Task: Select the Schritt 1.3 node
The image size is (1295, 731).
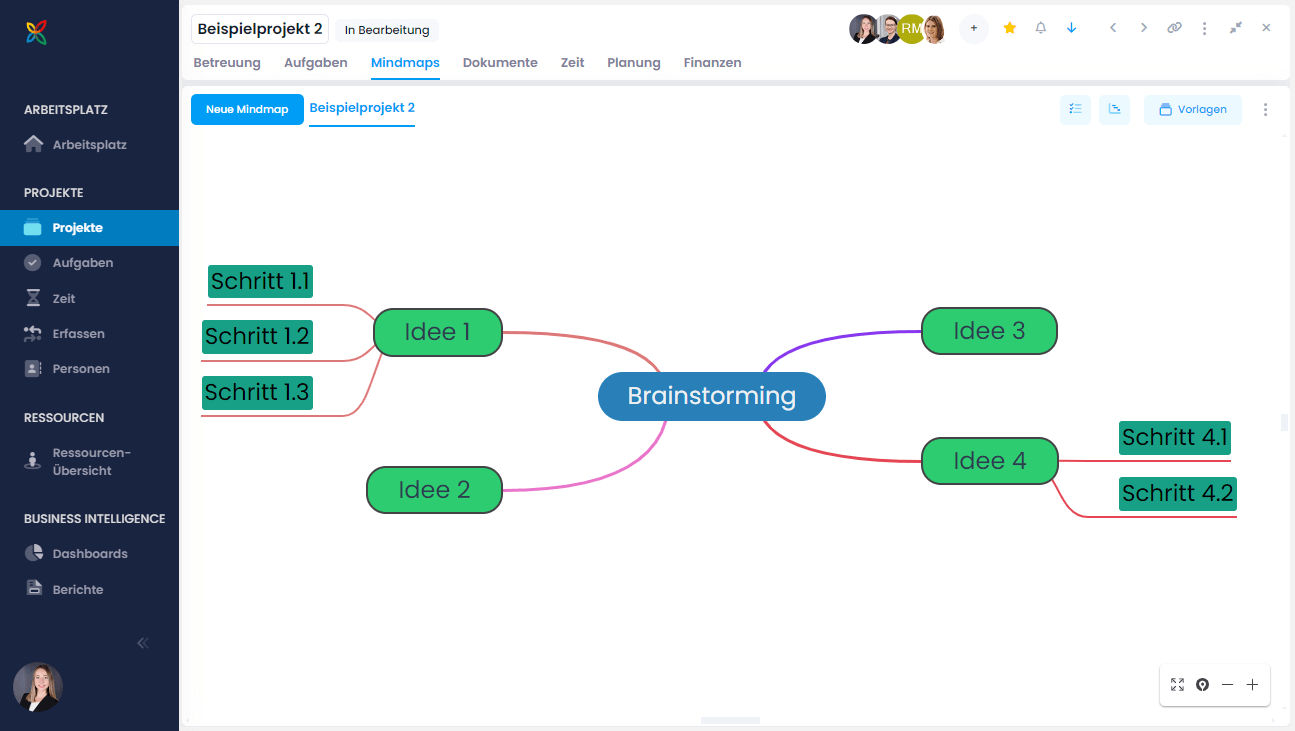Action: pyautogui.click(x=257, y=393)
